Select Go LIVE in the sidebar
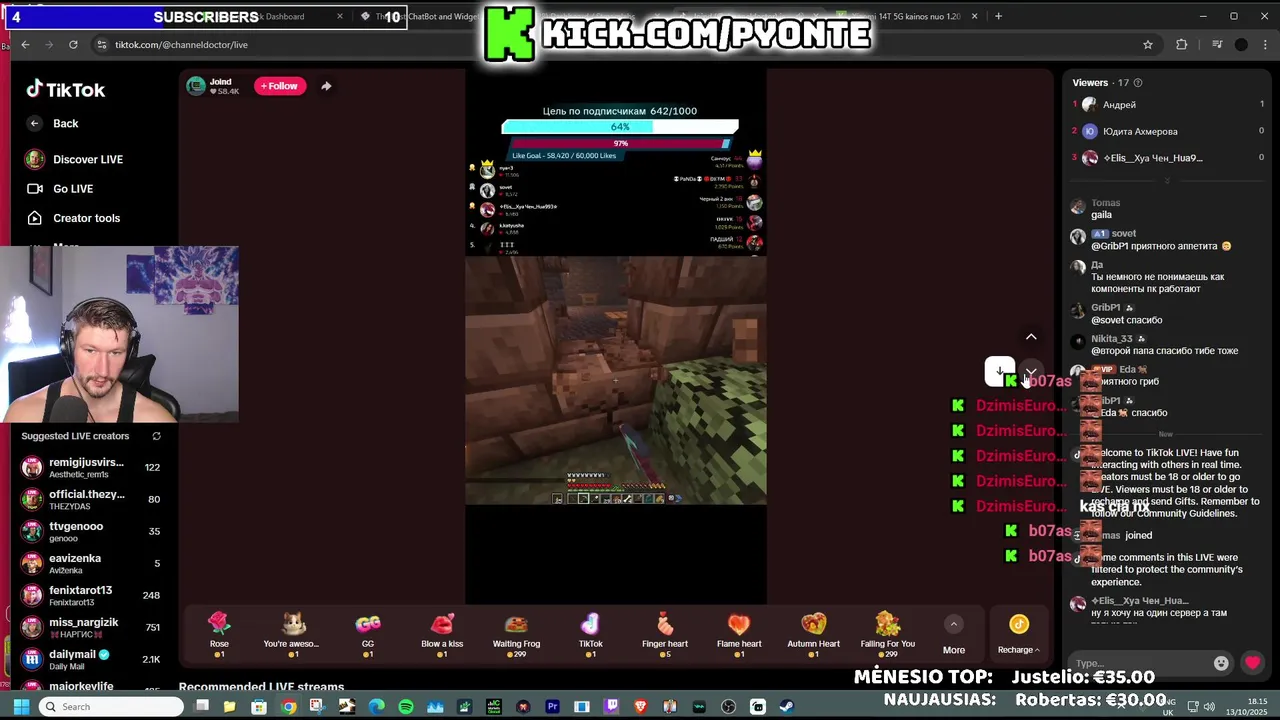Screen dimensions: 1280x720 click(x=60, y=188)
